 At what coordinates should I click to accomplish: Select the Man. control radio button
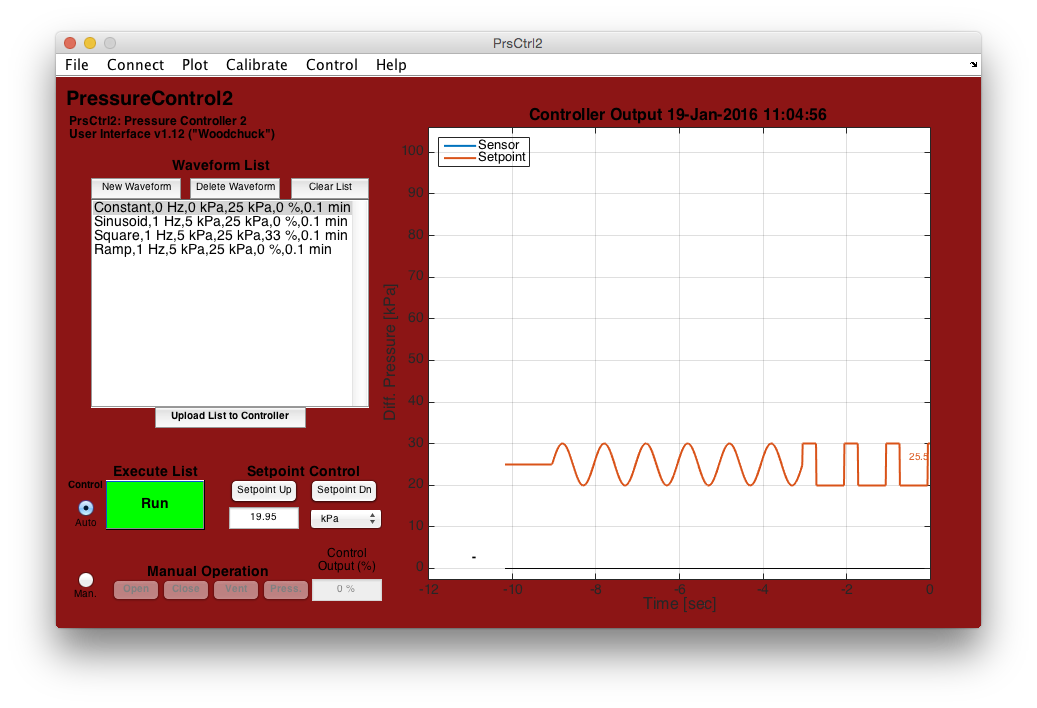(86, 580)
